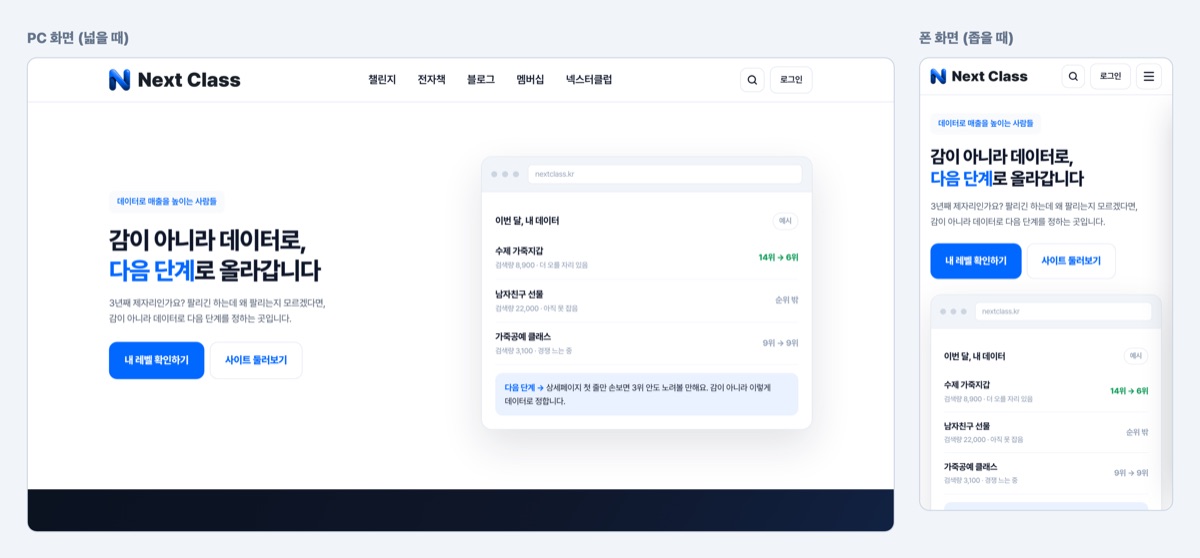1200x558 pixels.
Task: Click 내 레벨 확인하기 in the PC view
Action: [x=156, y=360]
